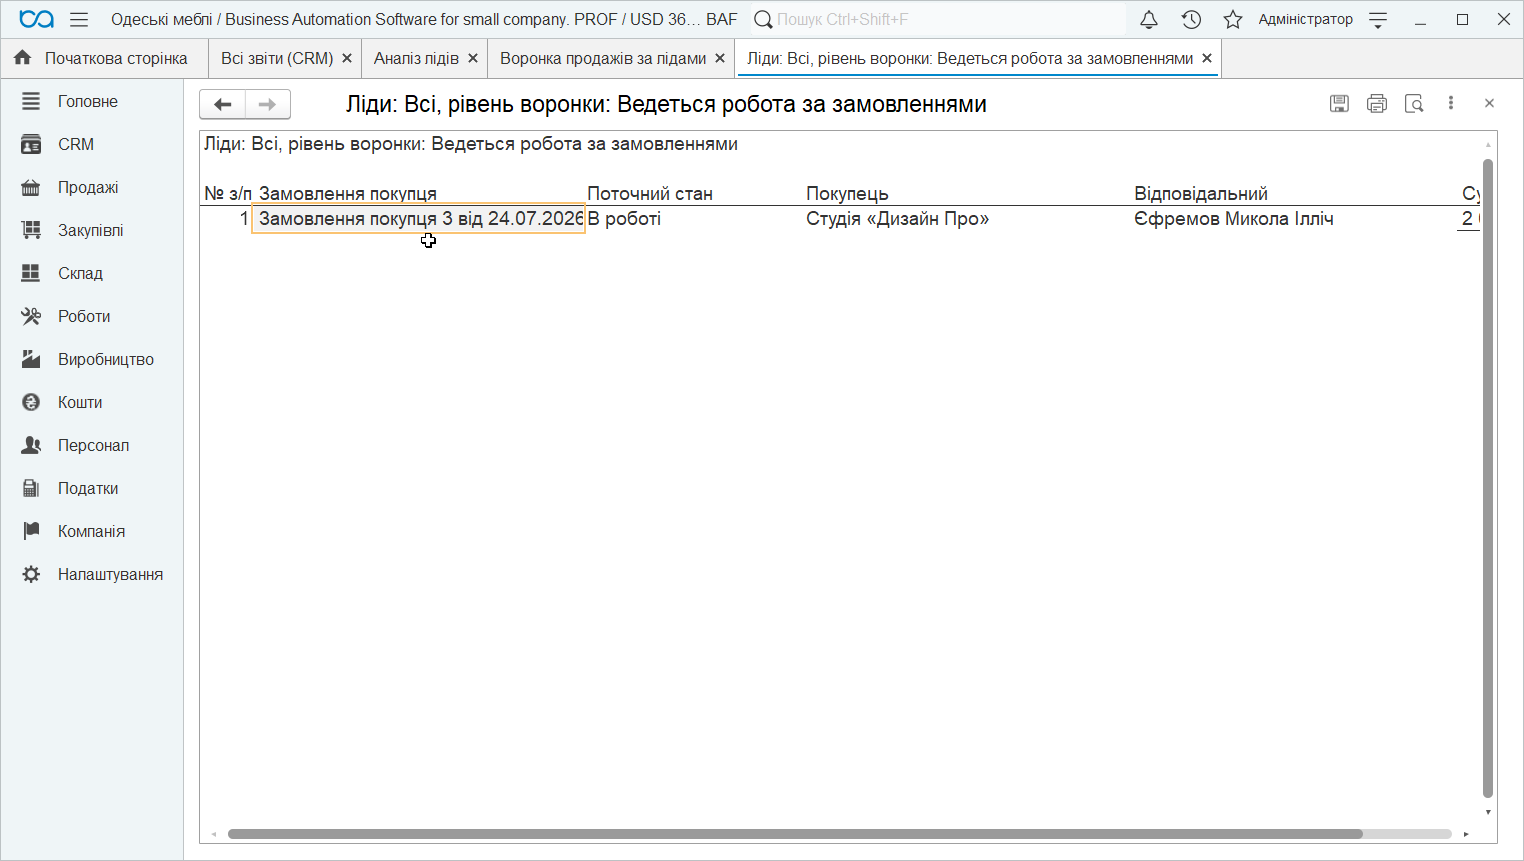
Task: Close the report form with X
Action: pyautogui.click(x=1489, y=103)
